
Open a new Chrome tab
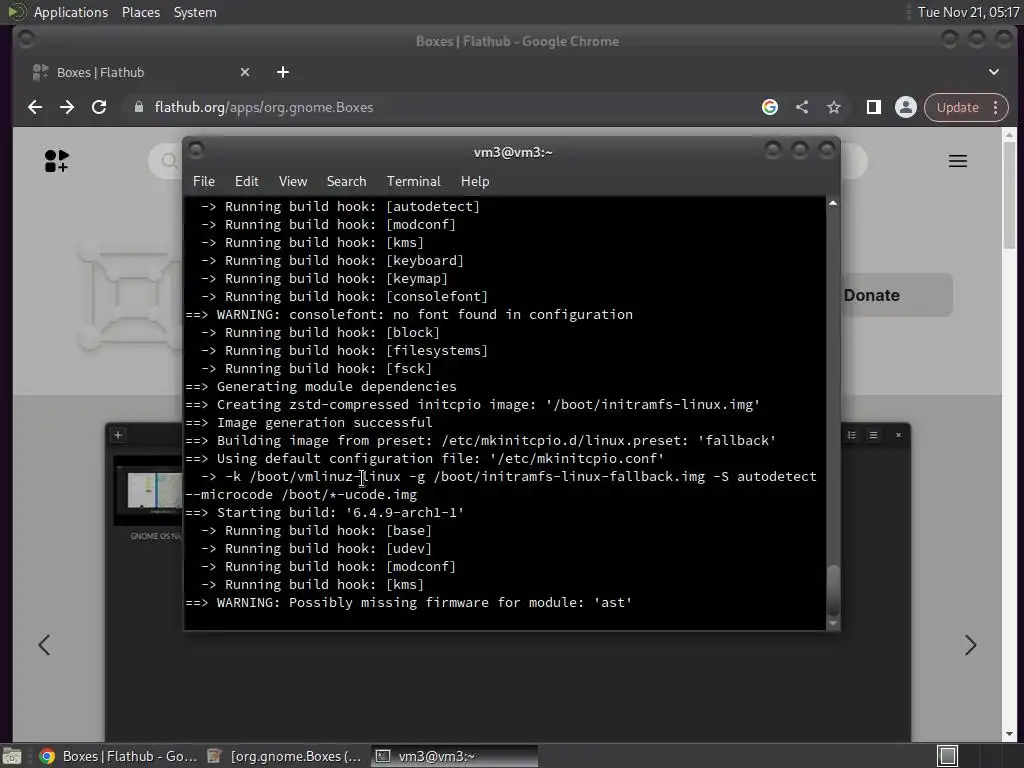283,72
